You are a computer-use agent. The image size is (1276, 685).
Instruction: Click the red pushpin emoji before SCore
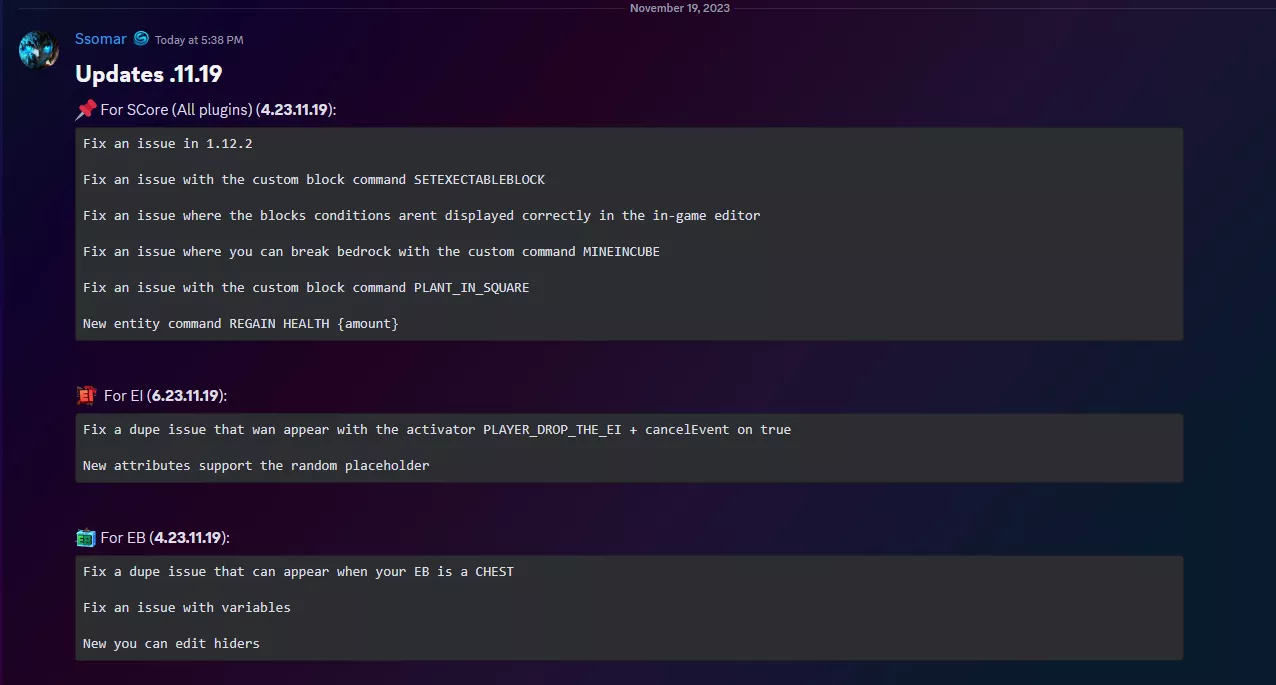[86, 109]
